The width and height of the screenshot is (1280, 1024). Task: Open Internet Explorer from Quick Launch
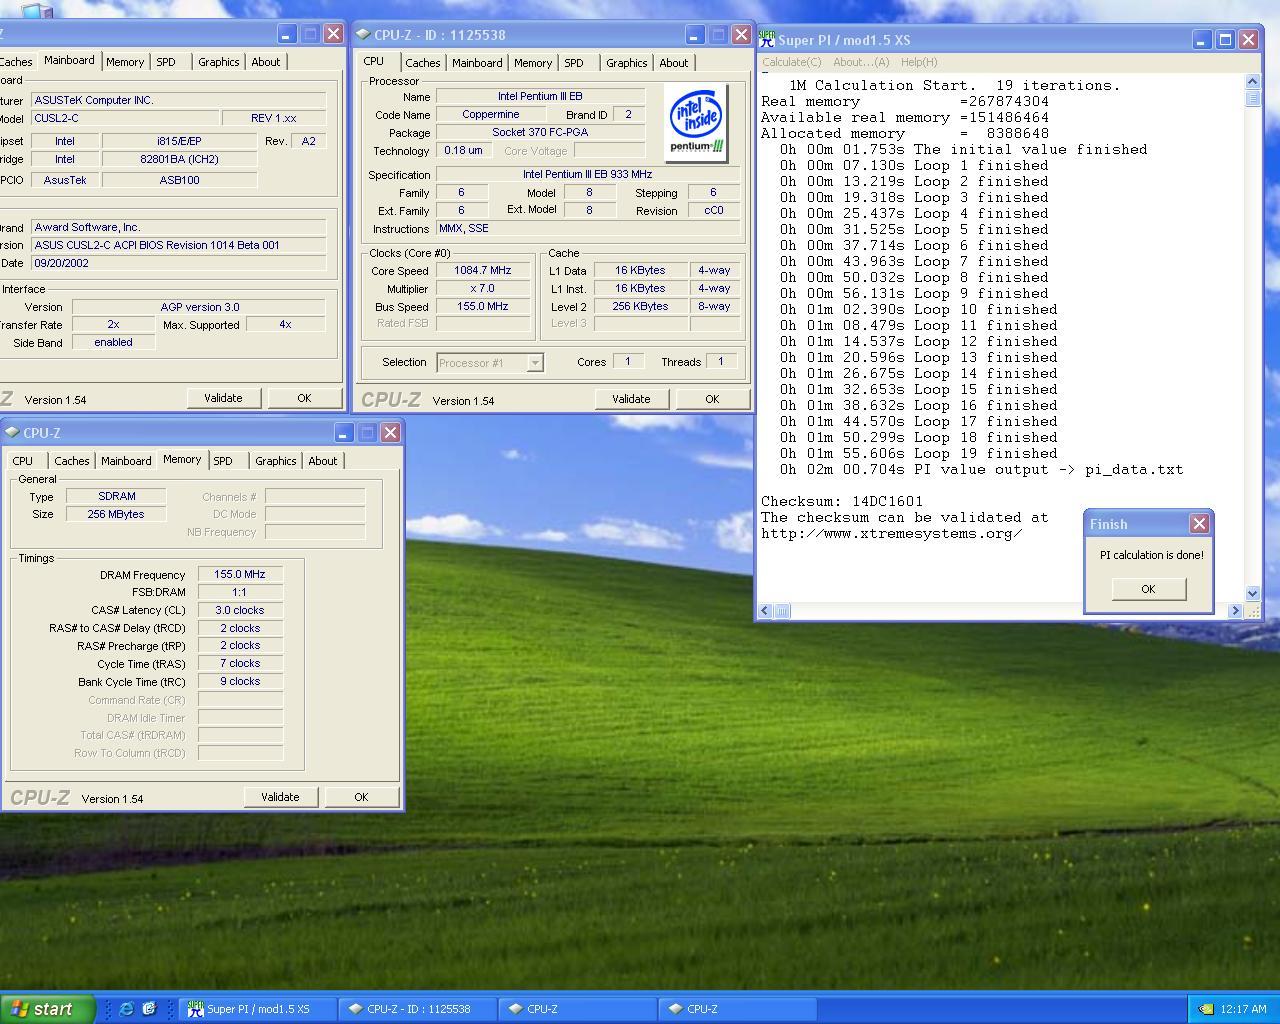(126, 1009)
